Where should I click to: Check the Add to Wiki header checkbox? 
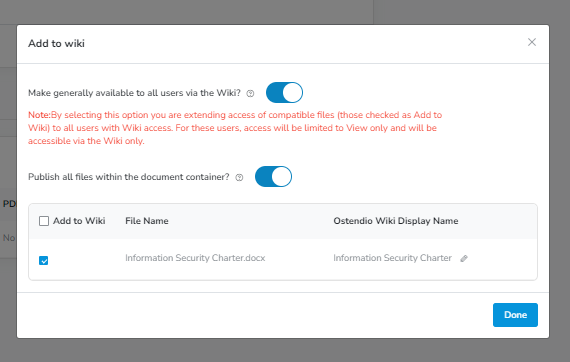coord(44,221)
